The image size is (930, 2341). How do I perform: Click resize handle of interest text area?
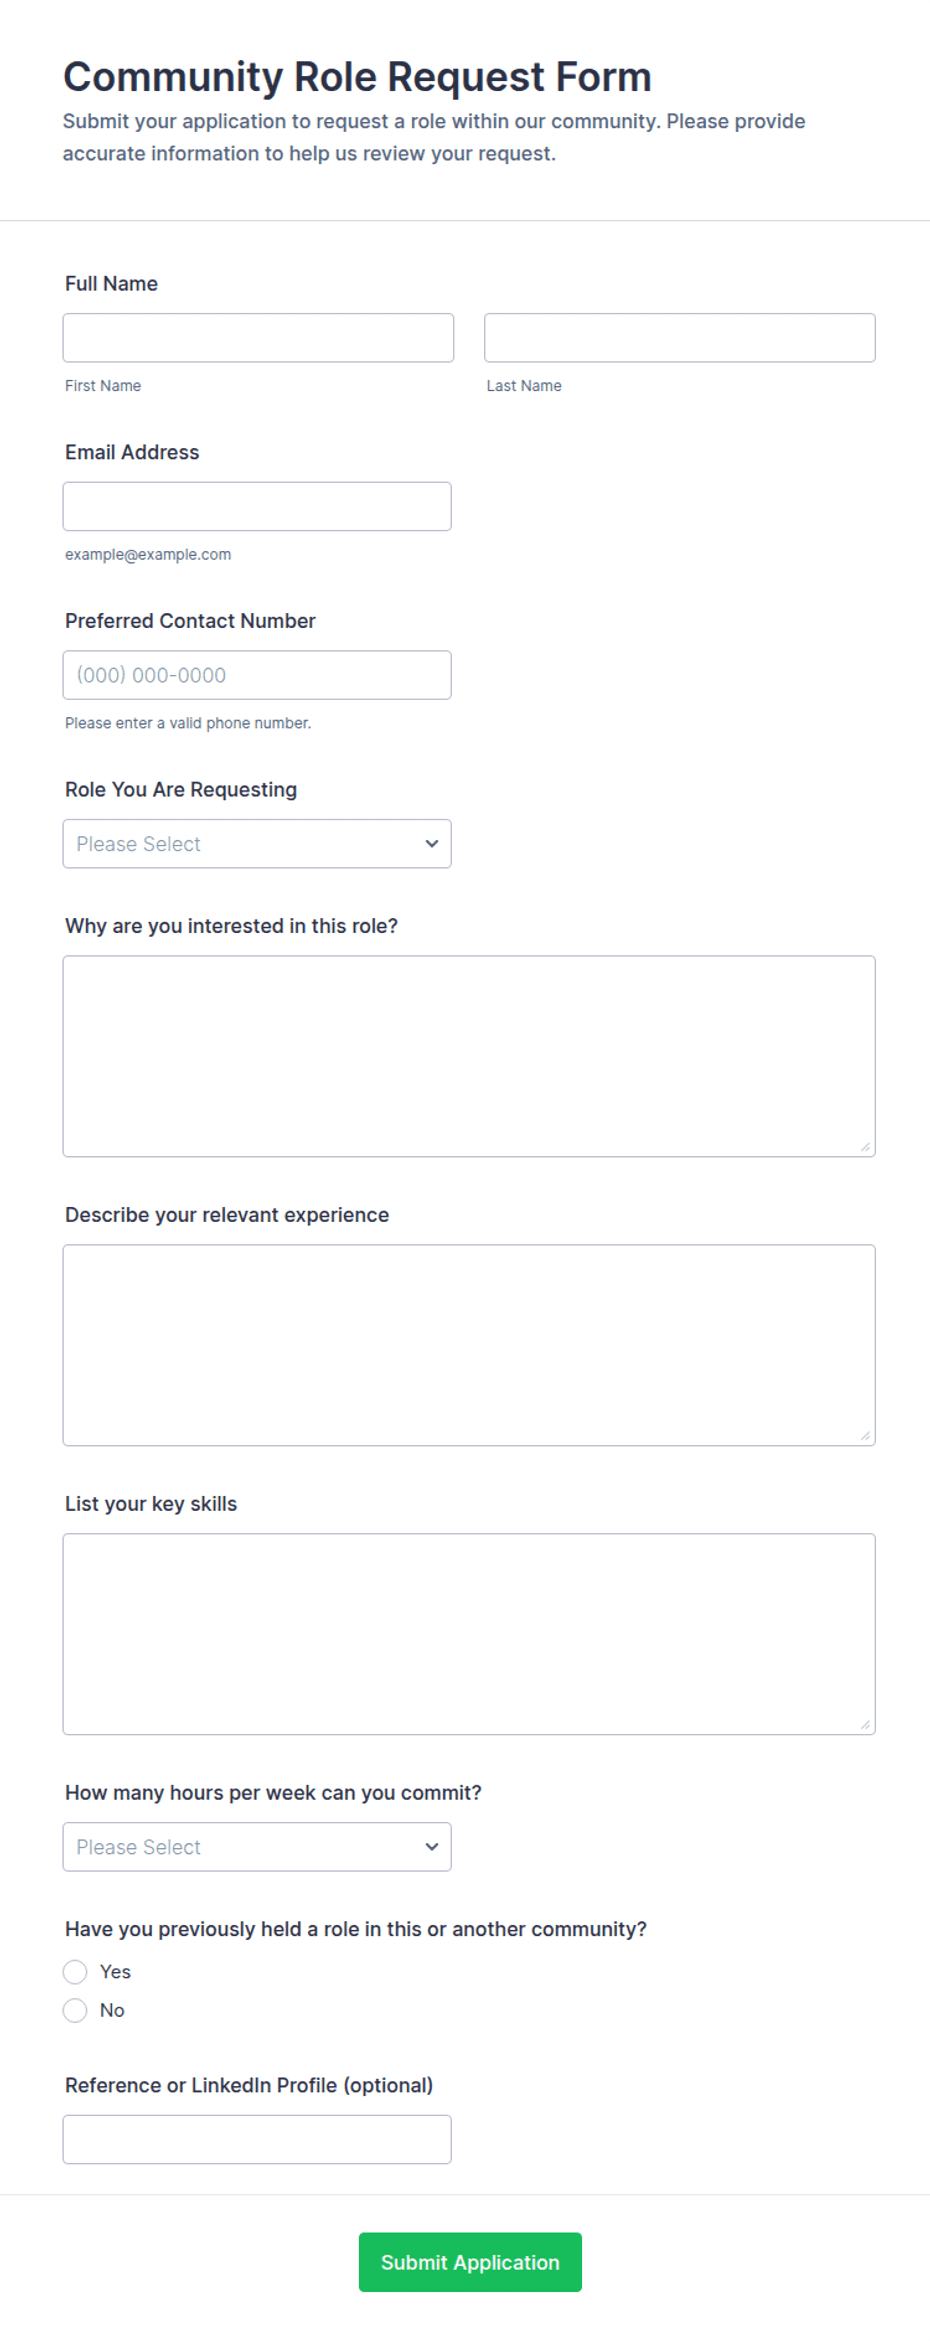(x=865, y=1147)
